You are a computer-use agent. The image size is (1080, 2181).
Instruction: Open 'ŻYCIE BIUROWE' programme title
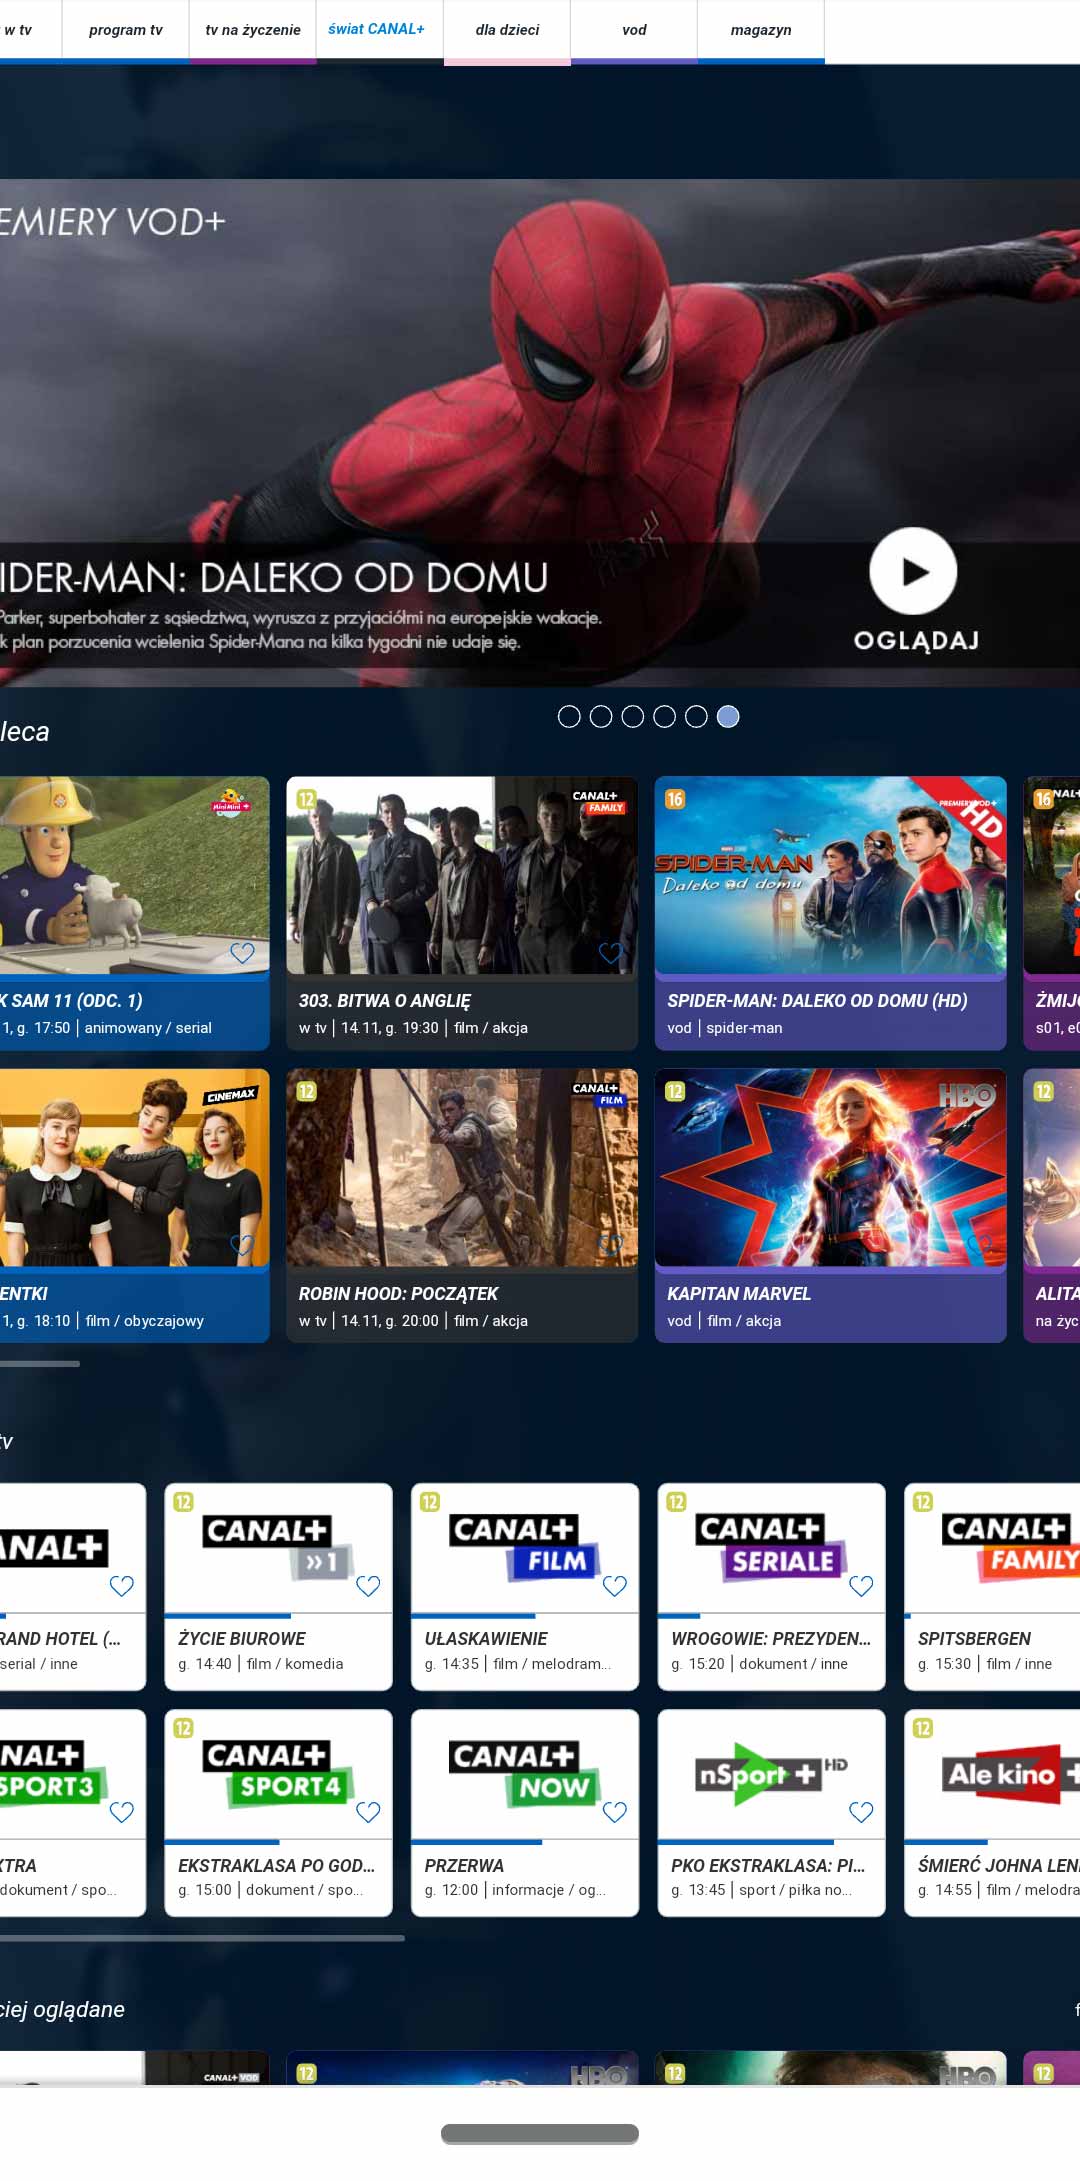[x=242, y=1638]
